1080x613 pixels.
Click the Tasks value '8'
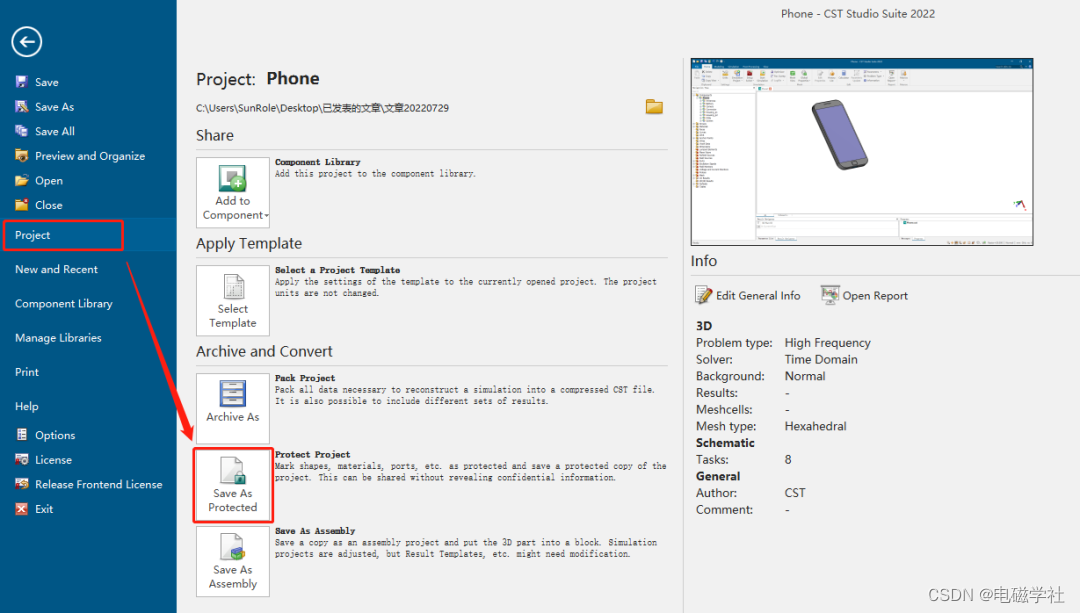pos(788,459)
